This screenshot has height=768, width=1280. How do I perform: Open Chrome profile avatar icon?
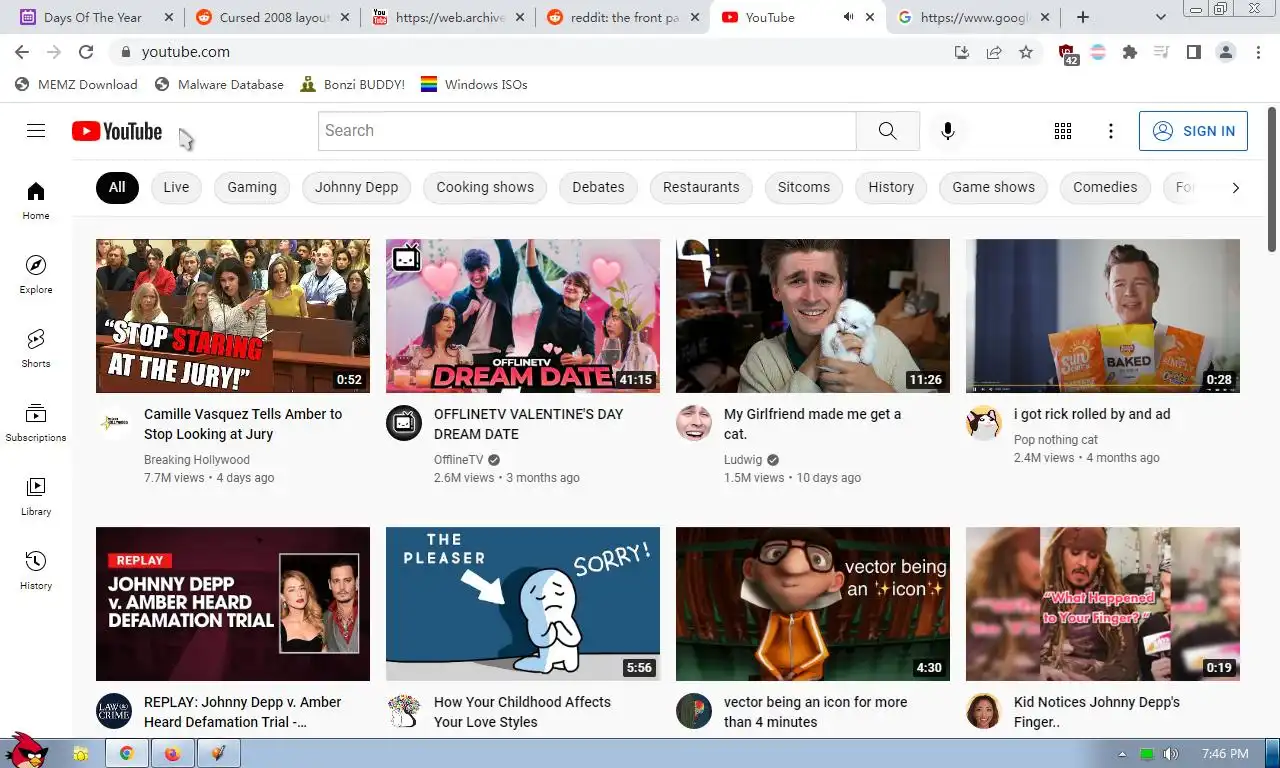(x=1226, y=52)
